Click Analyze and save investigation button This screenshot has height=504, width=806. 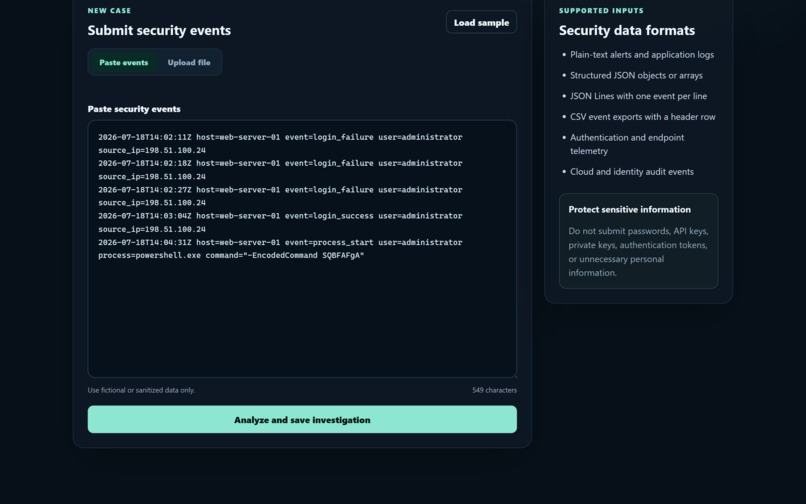[x=302, y=420]
